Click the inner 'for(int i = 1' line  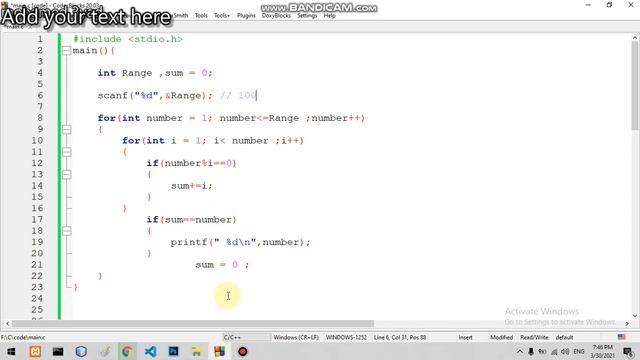coord(213,141)
